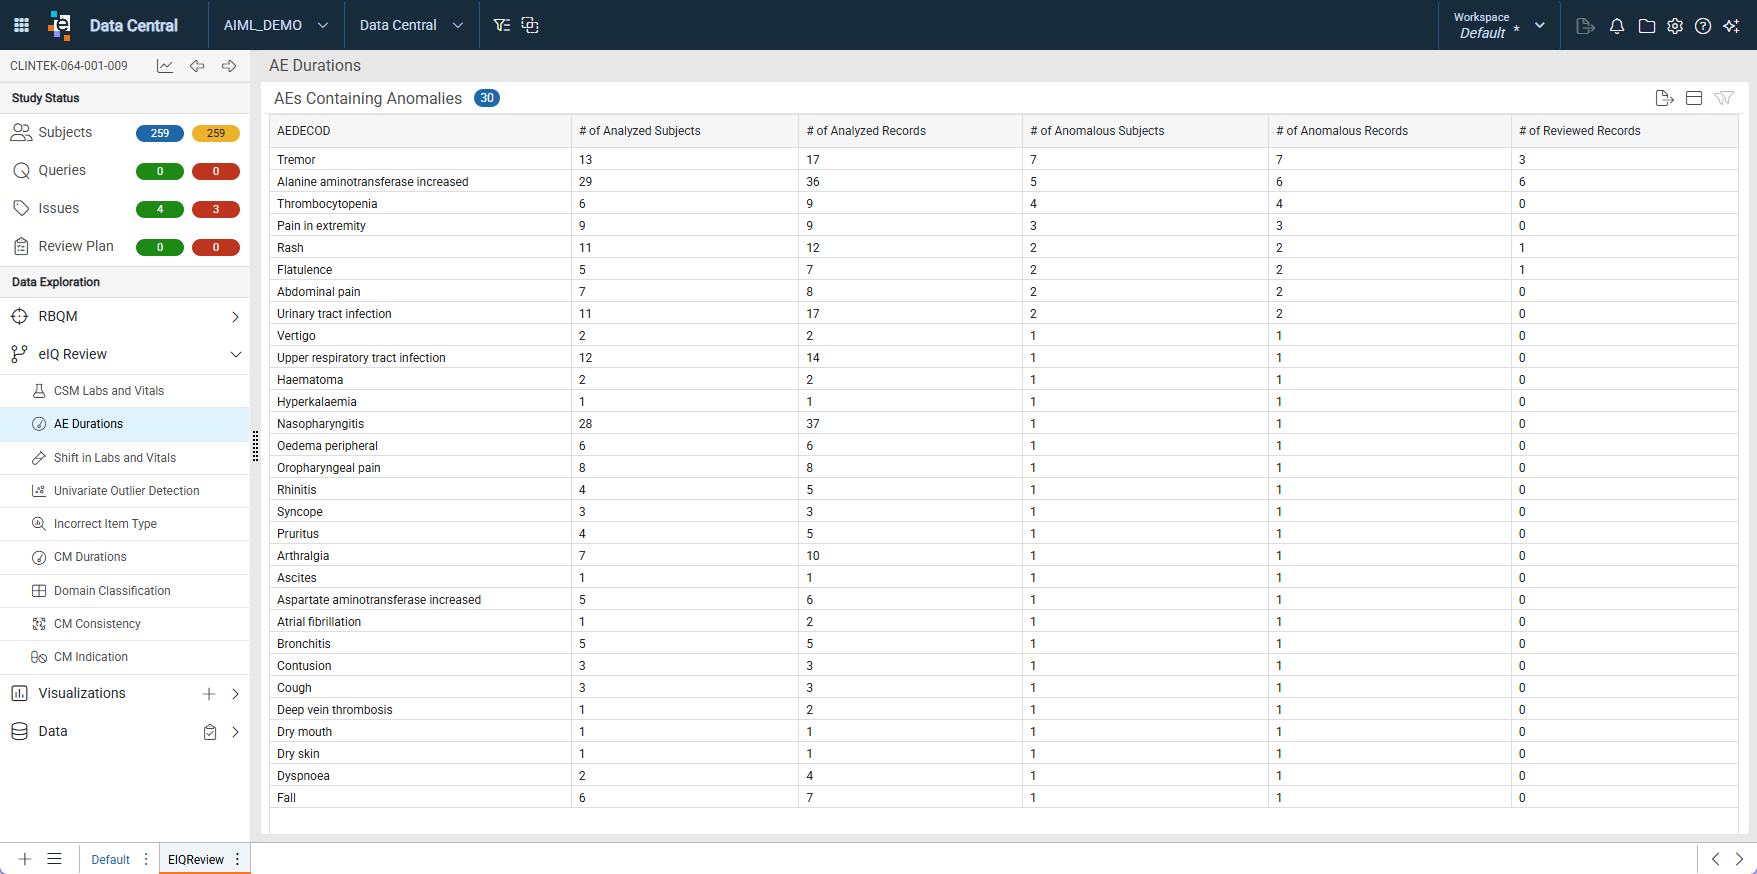Screen dimensions: 1757x874
Task: Add a new visualization with plus icon
Action: tap(209, 694)
